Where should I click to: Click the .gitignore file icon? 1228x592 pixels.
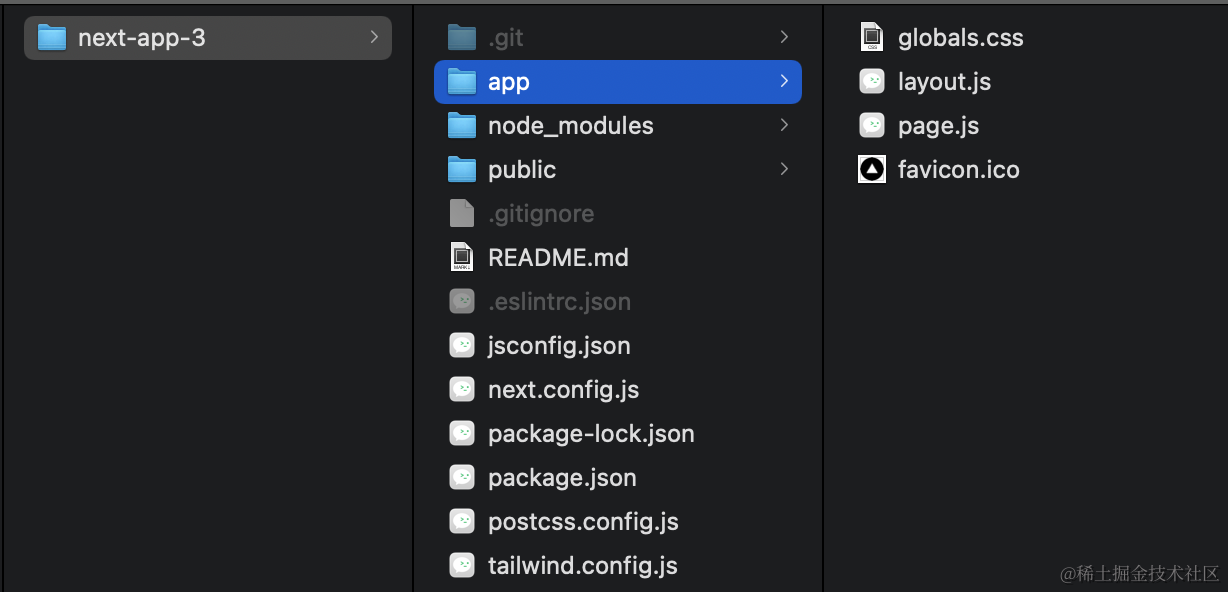pos(461,214)
